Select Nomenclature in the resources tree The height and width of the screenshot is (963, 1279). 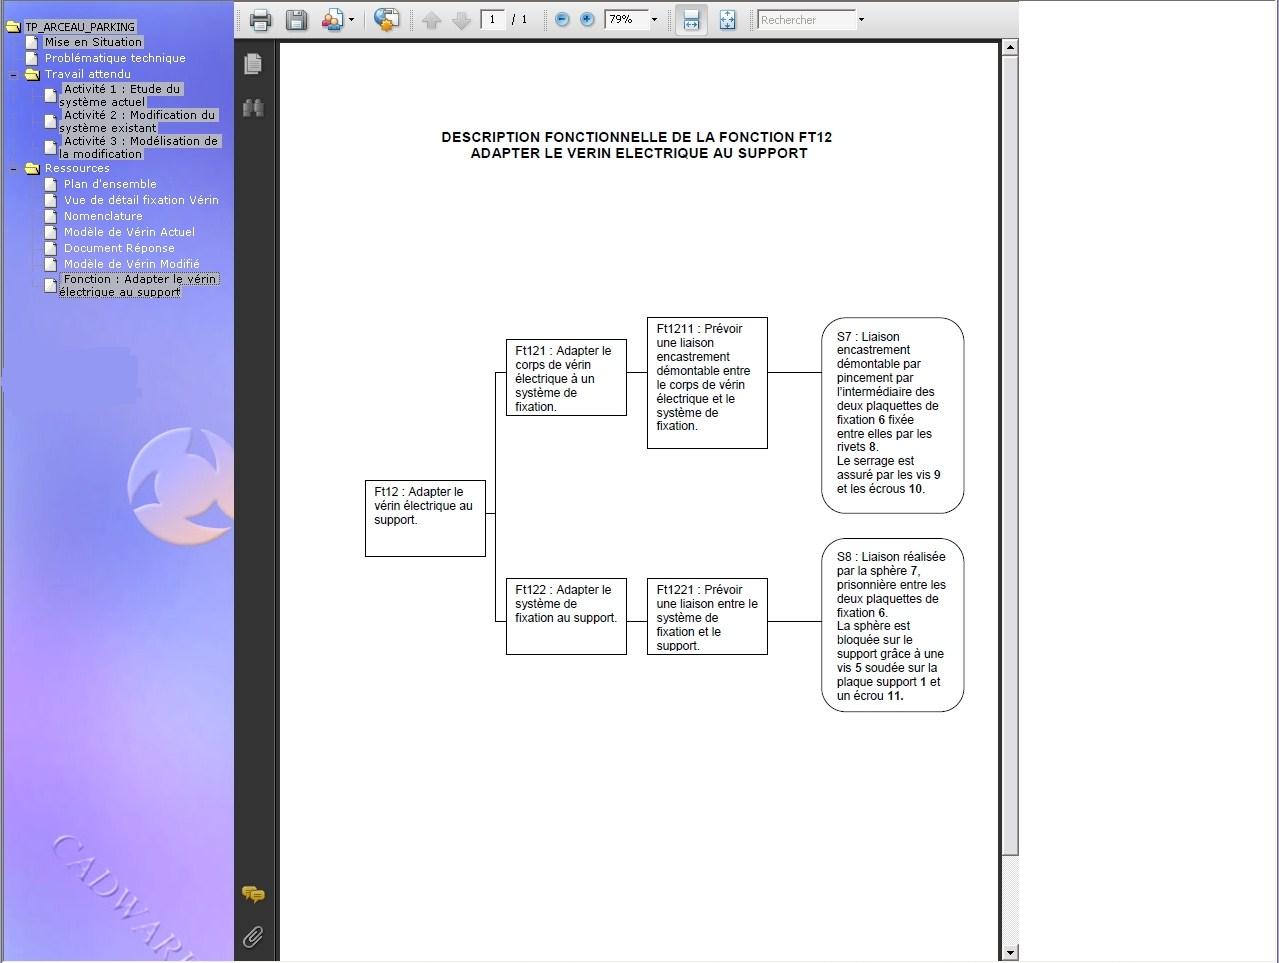[x=103, y=216]
